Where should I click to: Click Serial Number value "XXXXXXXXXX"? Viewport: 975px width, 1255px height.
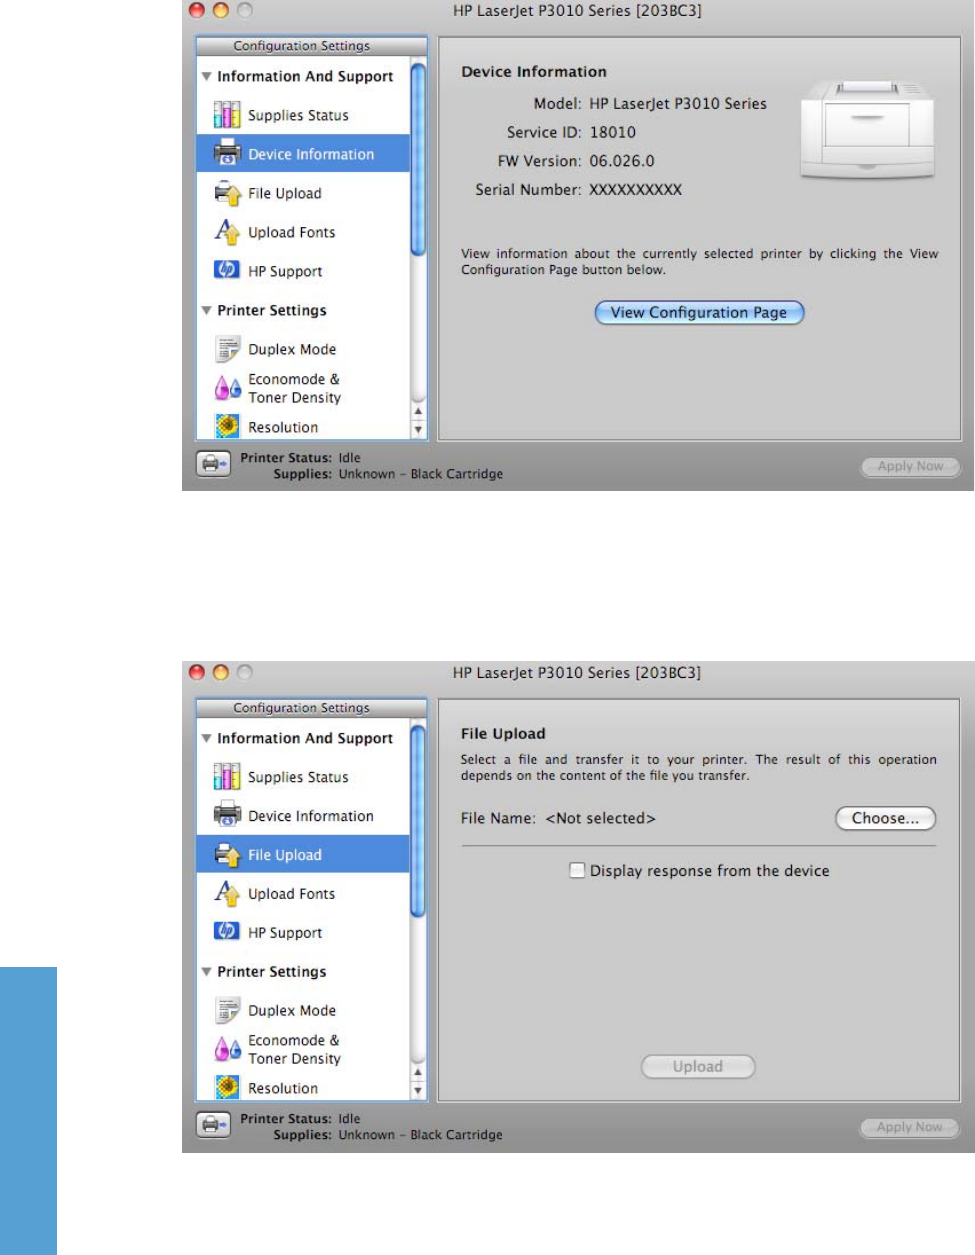pyautogui.click(x=635, y=190)
